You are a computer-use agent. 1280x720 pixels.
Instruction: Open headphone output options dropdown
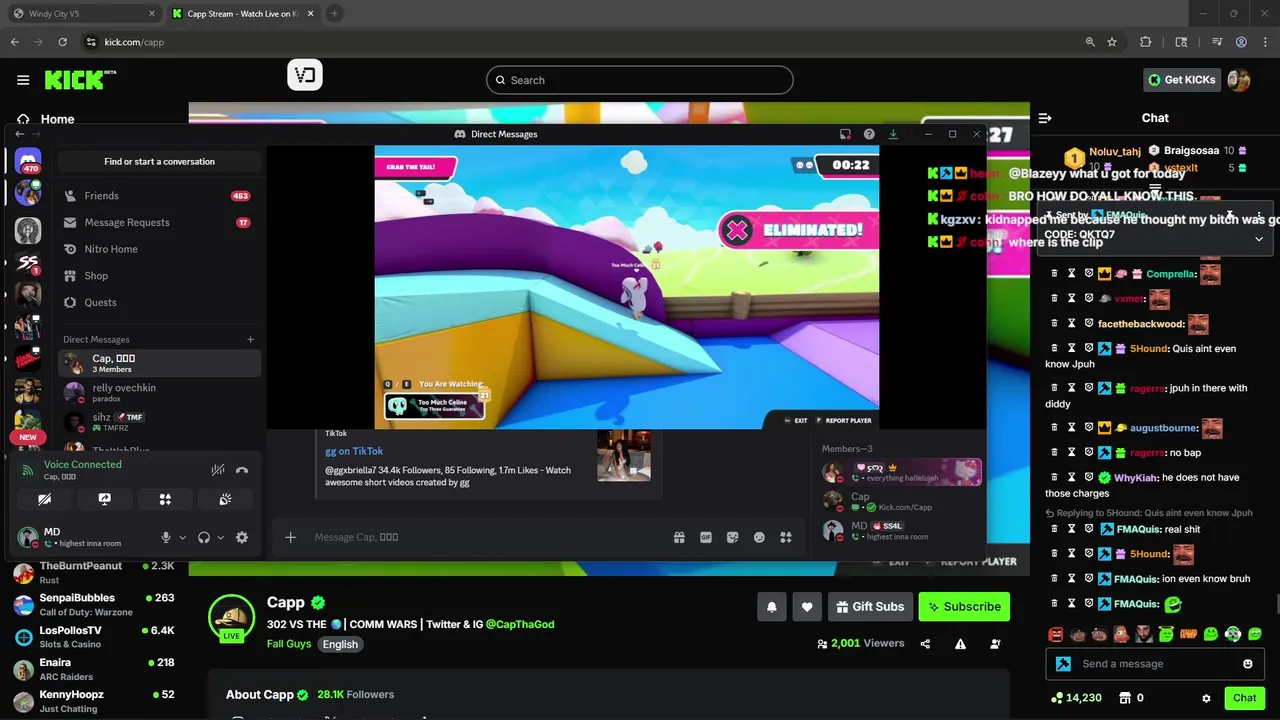220,537
